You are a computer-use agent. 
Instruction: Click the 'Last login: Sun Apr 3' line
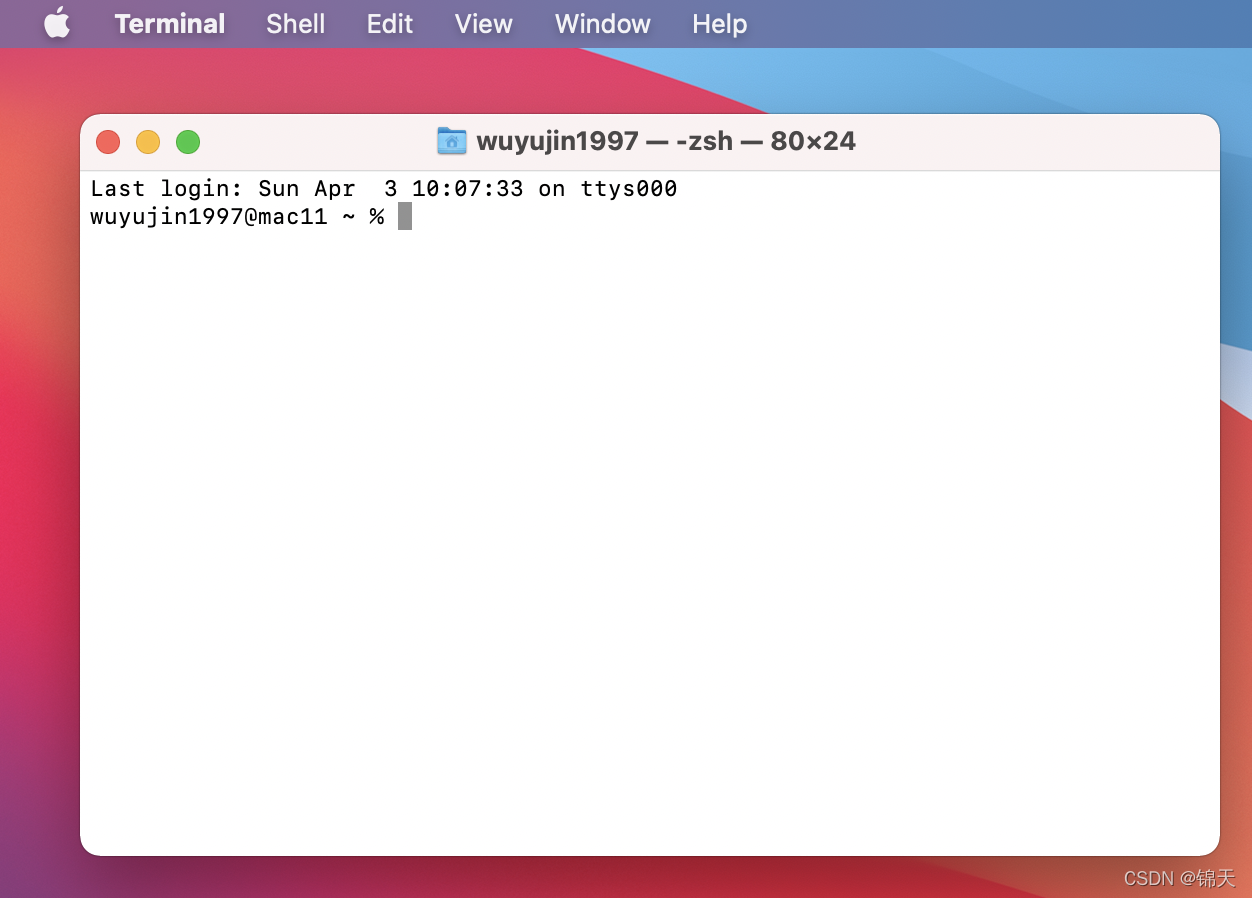tap(384, 189)
